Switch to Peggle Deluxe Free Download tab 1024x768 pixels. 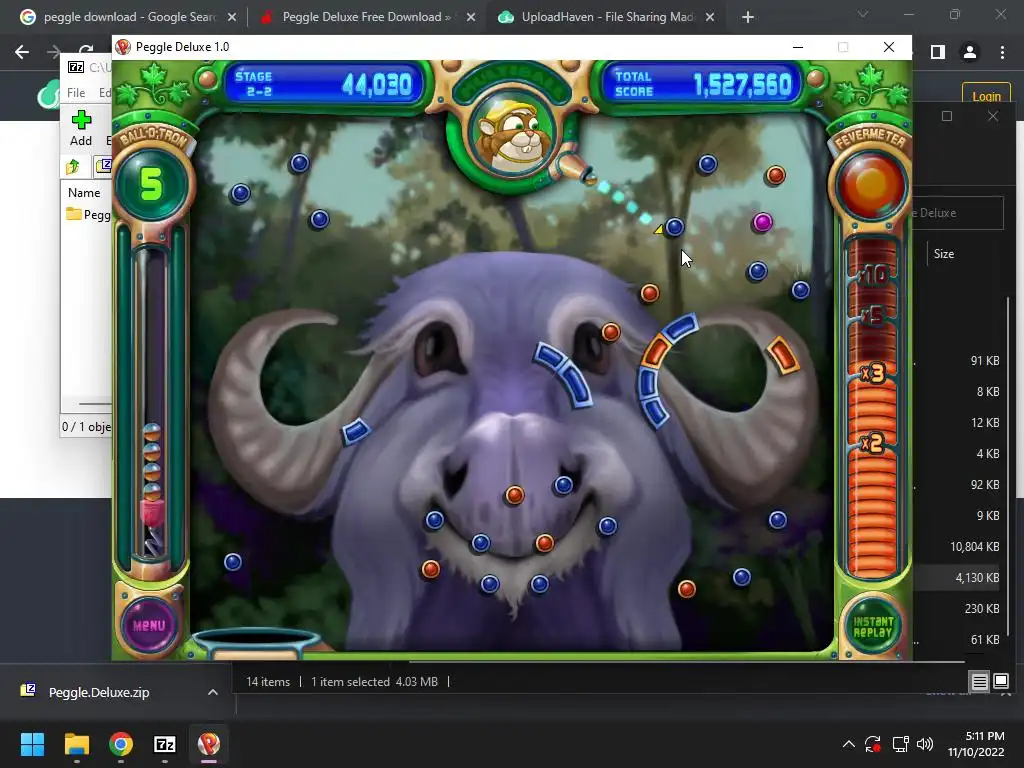click(366, 17)
